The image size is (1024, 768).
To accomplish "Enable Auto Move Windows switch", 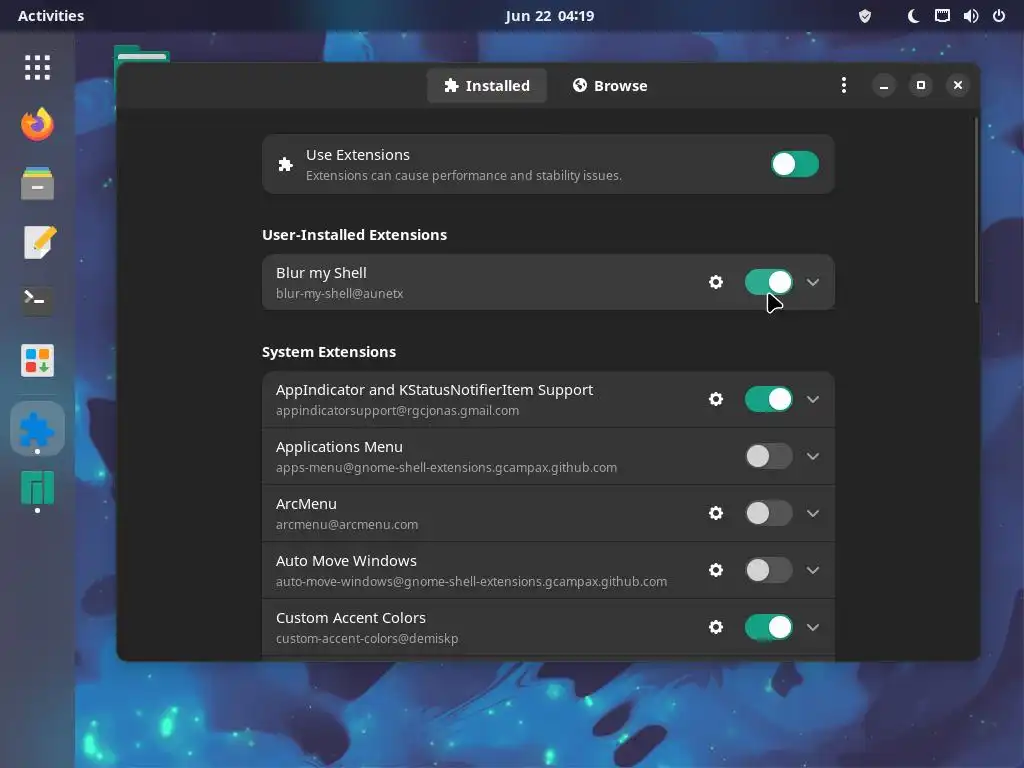I will click(769, 570).
